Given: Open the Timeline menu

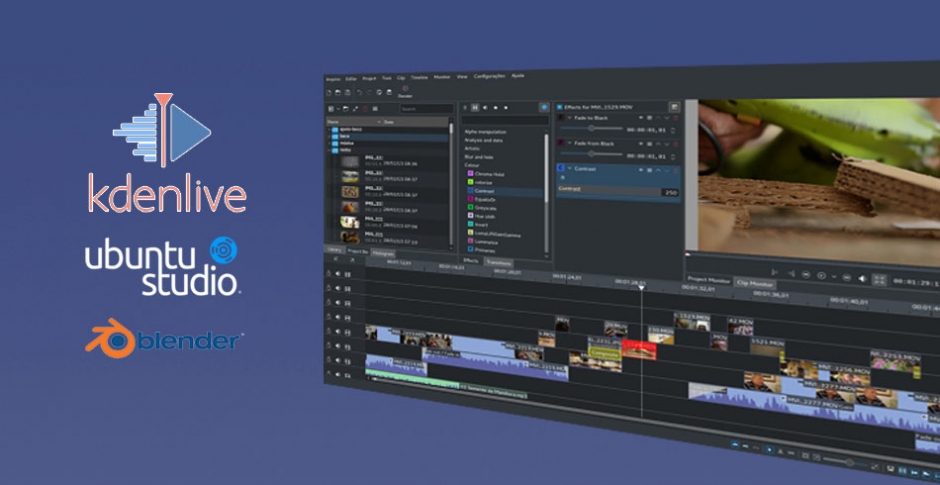Looking at the screenshot, I should tap(419, 78).
